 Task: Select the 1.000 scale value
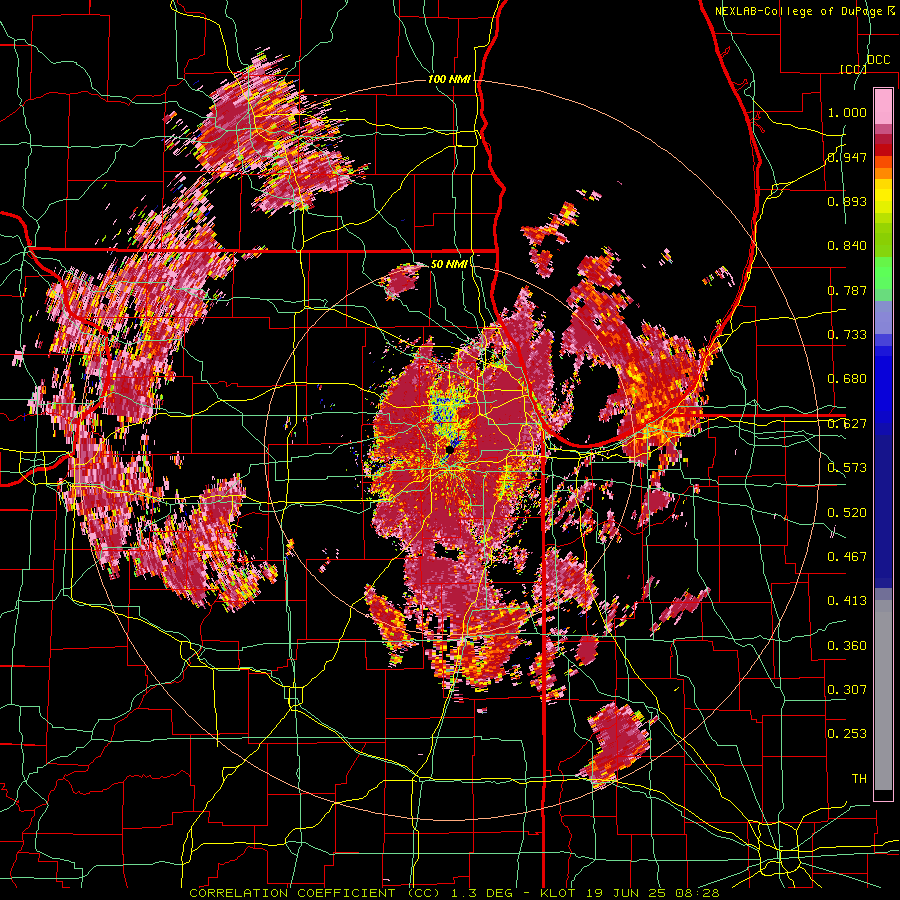click(x=847, y=112)
